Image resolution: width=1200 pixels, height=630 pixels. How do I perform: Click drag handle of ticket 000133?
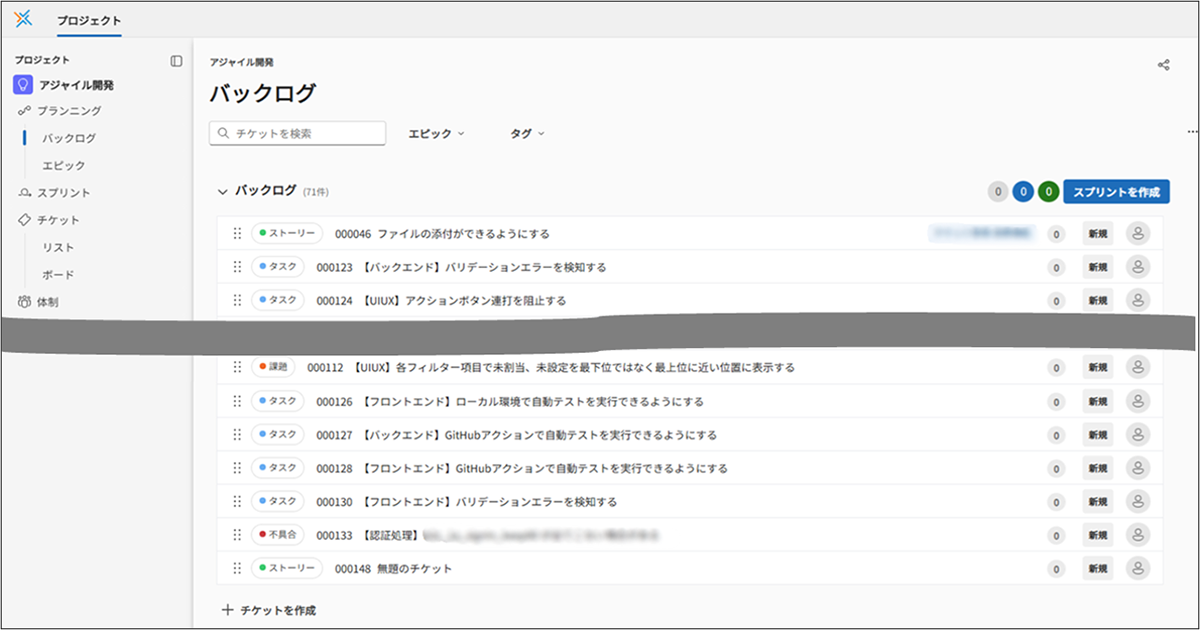click(x=237, y=535)
